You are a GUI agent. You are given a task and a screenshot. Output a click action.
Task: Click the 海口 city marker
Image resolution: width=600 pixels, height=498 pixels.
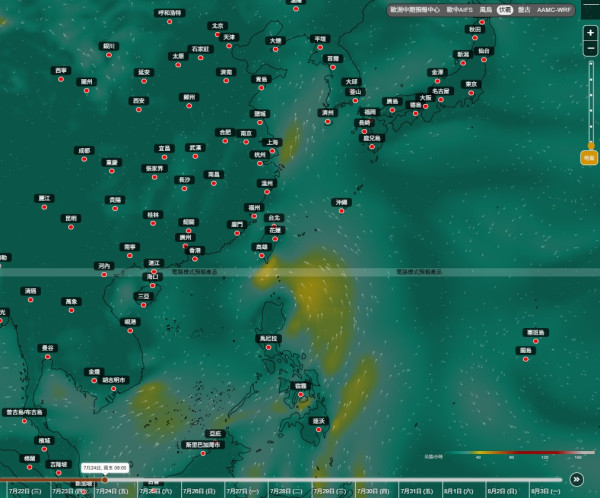[x=152, y=286]
